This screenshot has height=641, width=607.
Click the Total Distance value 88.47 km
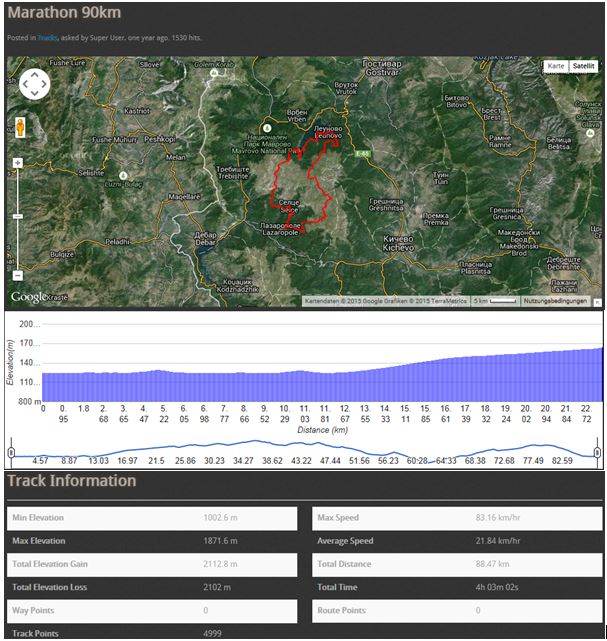[x=493, y=564]
